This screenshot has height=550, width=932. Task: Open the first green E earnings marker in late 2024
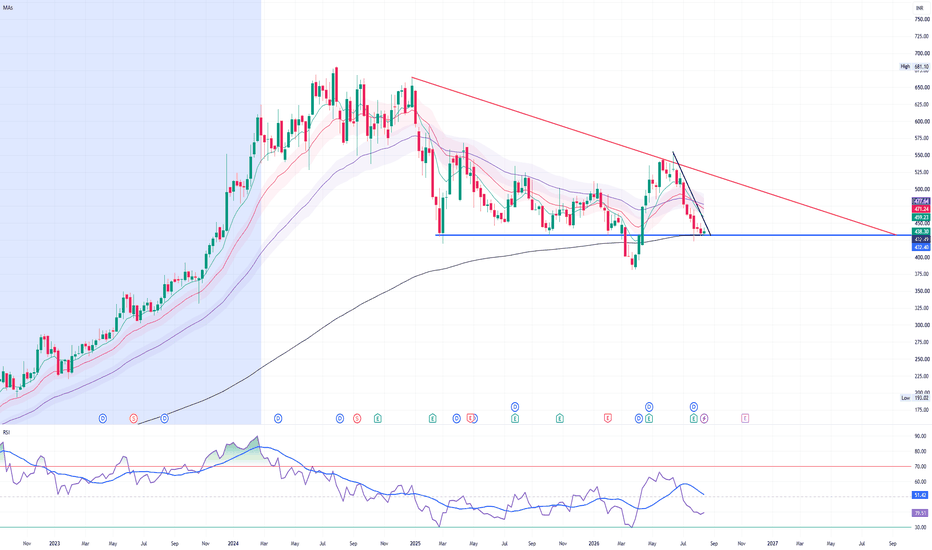click(377, 419)
